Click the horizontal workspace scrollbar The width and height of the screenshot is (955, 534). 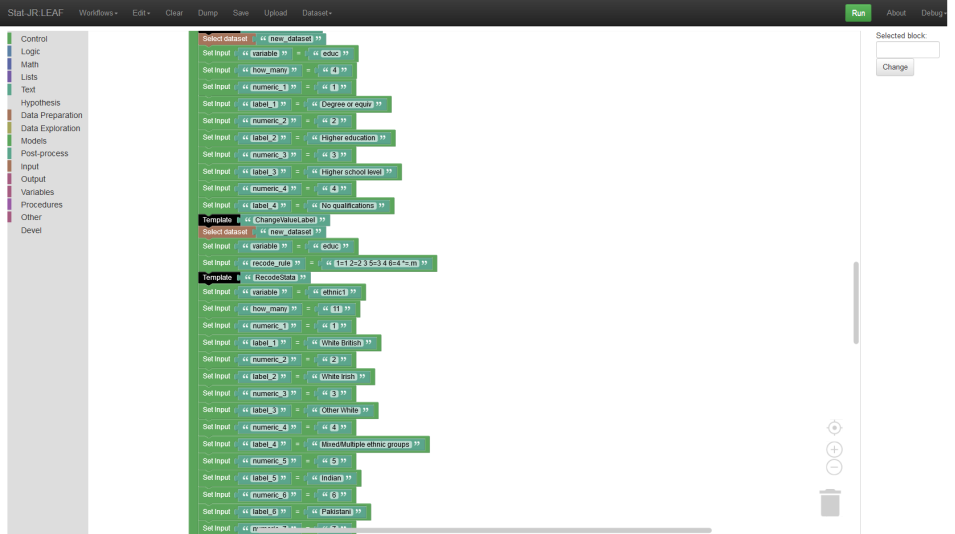[x=484, y=530]
